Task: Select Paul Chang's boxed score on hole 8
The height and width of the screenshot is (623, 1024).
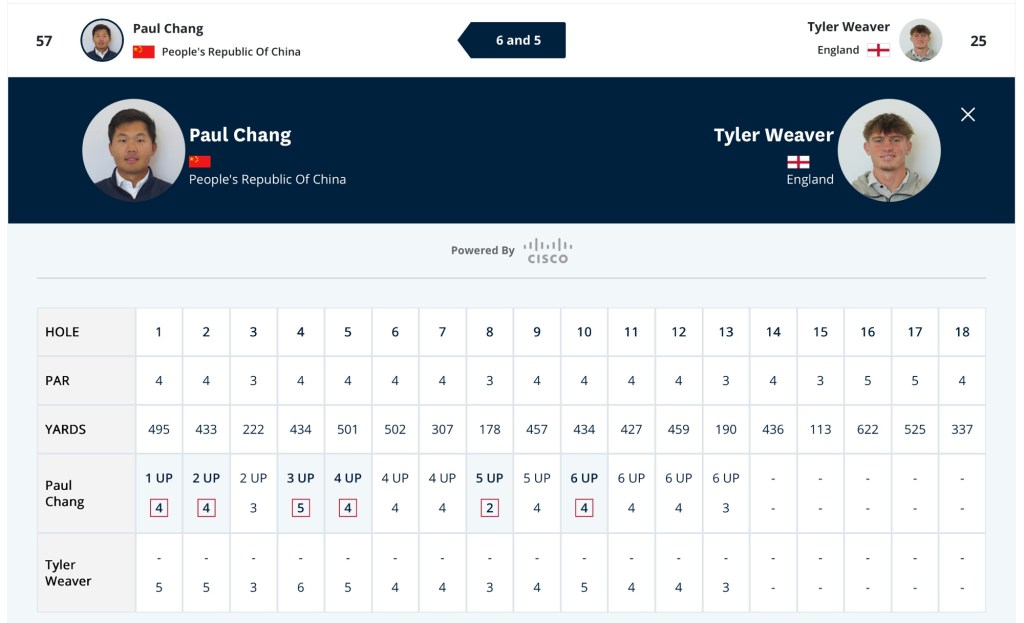Action: (x=490, y=508)
